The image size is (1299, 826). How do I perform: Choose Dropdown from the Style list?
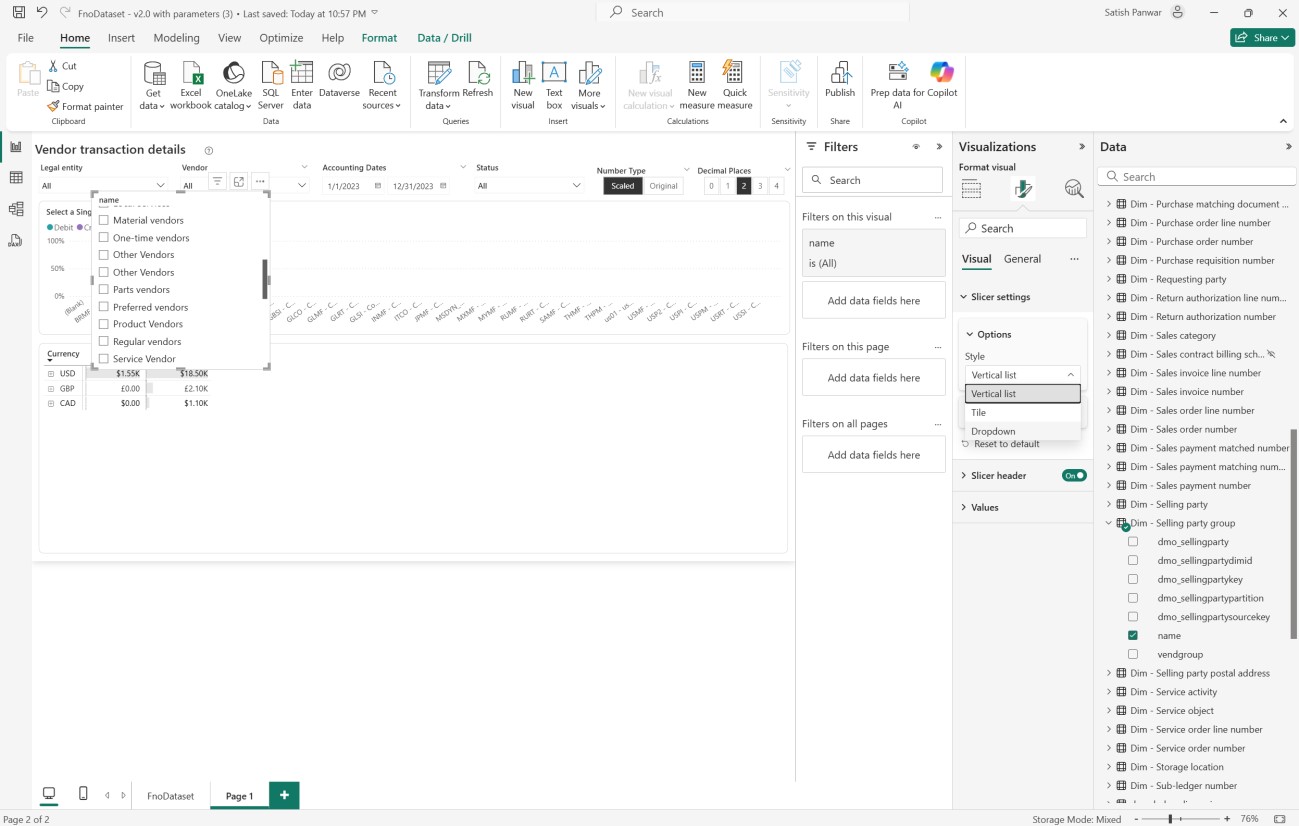point(993,431)
